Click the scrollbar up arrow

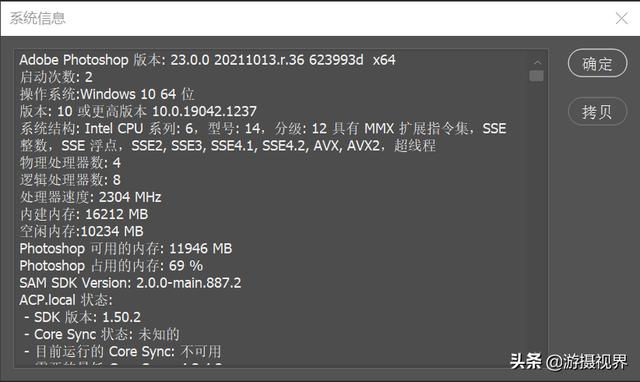(x=537, y=62)
